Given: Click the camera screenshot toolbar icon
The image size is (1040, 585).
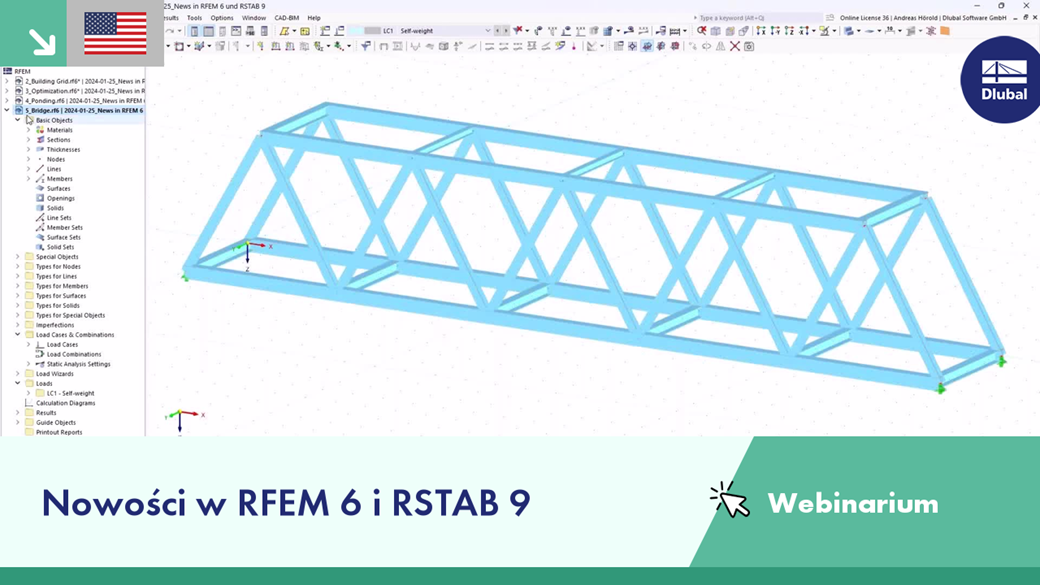Looking at the screenshot, I should pyautogui.click(x=749, y=46).
